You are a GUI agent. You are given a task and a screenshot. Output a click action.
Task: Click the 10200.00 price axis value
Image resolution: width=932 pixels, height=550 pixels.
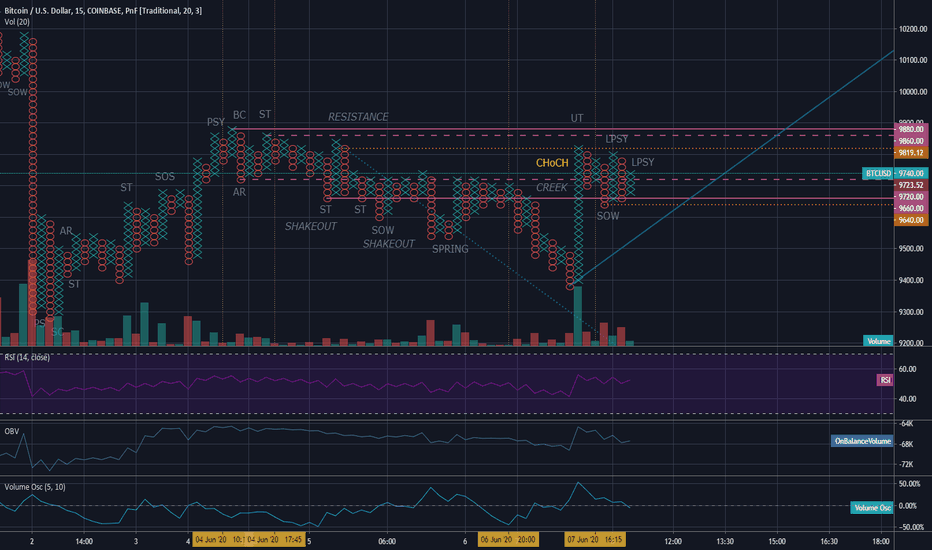[x=913, y=29]
